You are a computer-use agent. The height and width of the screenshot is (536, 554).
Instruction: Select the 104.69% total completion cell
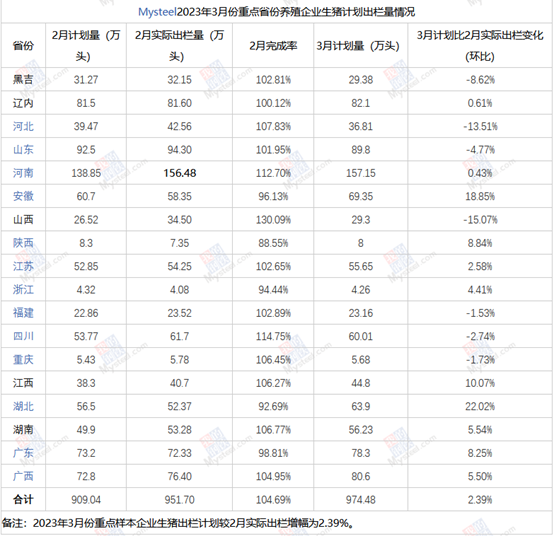tap(273, 500)
